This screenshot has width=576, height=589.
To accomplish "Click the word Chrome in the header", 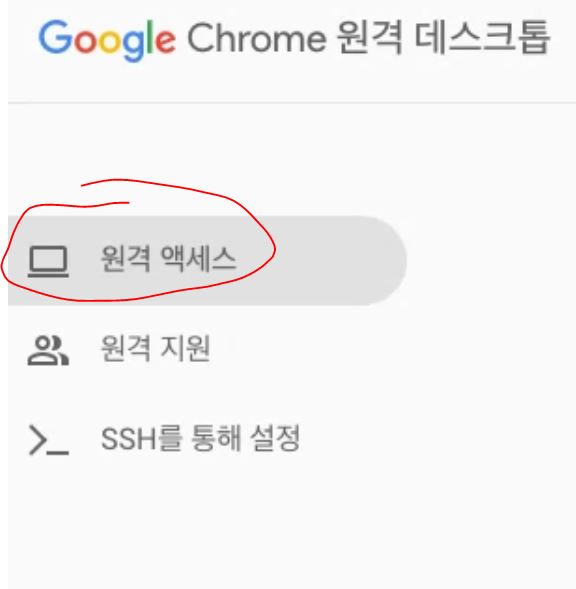I will [x=257, y=38].
